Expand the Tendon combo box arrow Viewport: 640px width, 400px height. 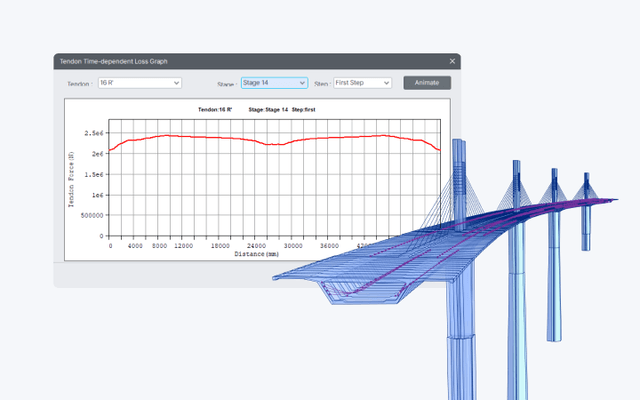[x=176, y=83]
